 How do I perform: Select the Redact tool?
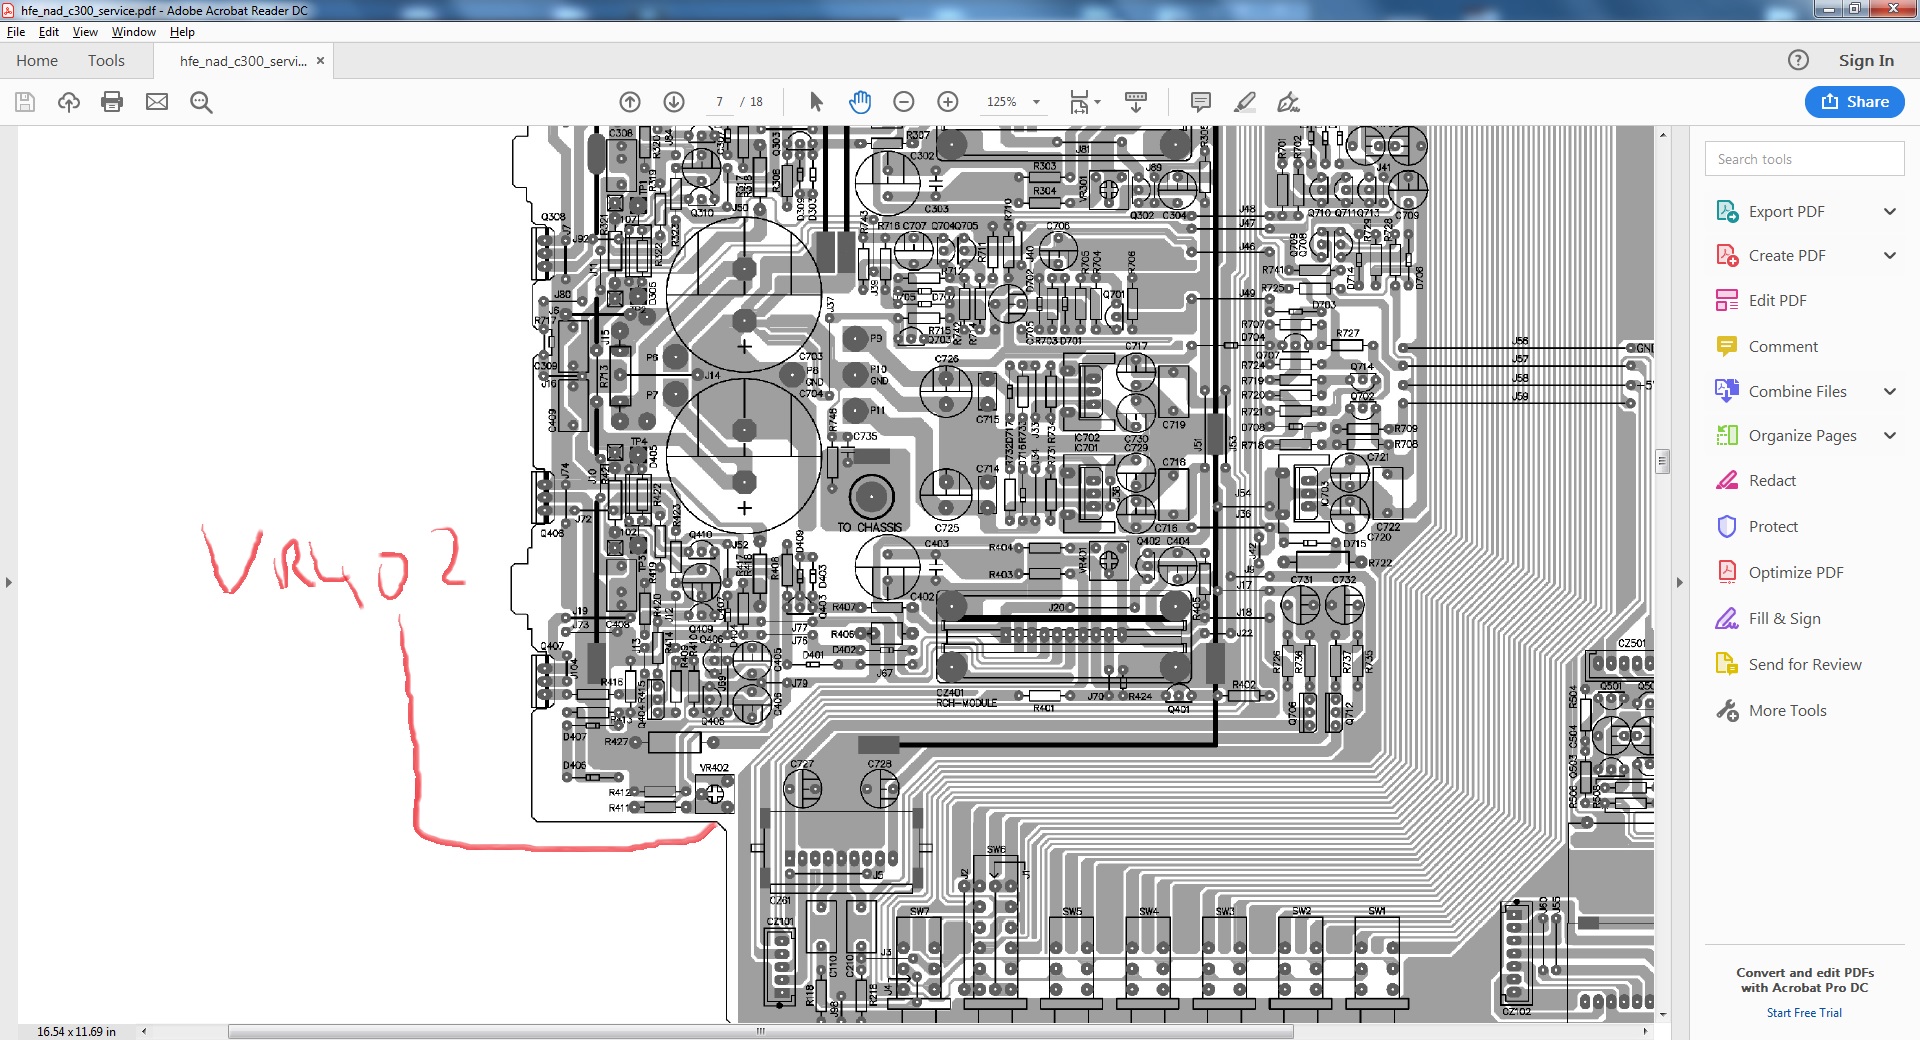(1772, 481)
